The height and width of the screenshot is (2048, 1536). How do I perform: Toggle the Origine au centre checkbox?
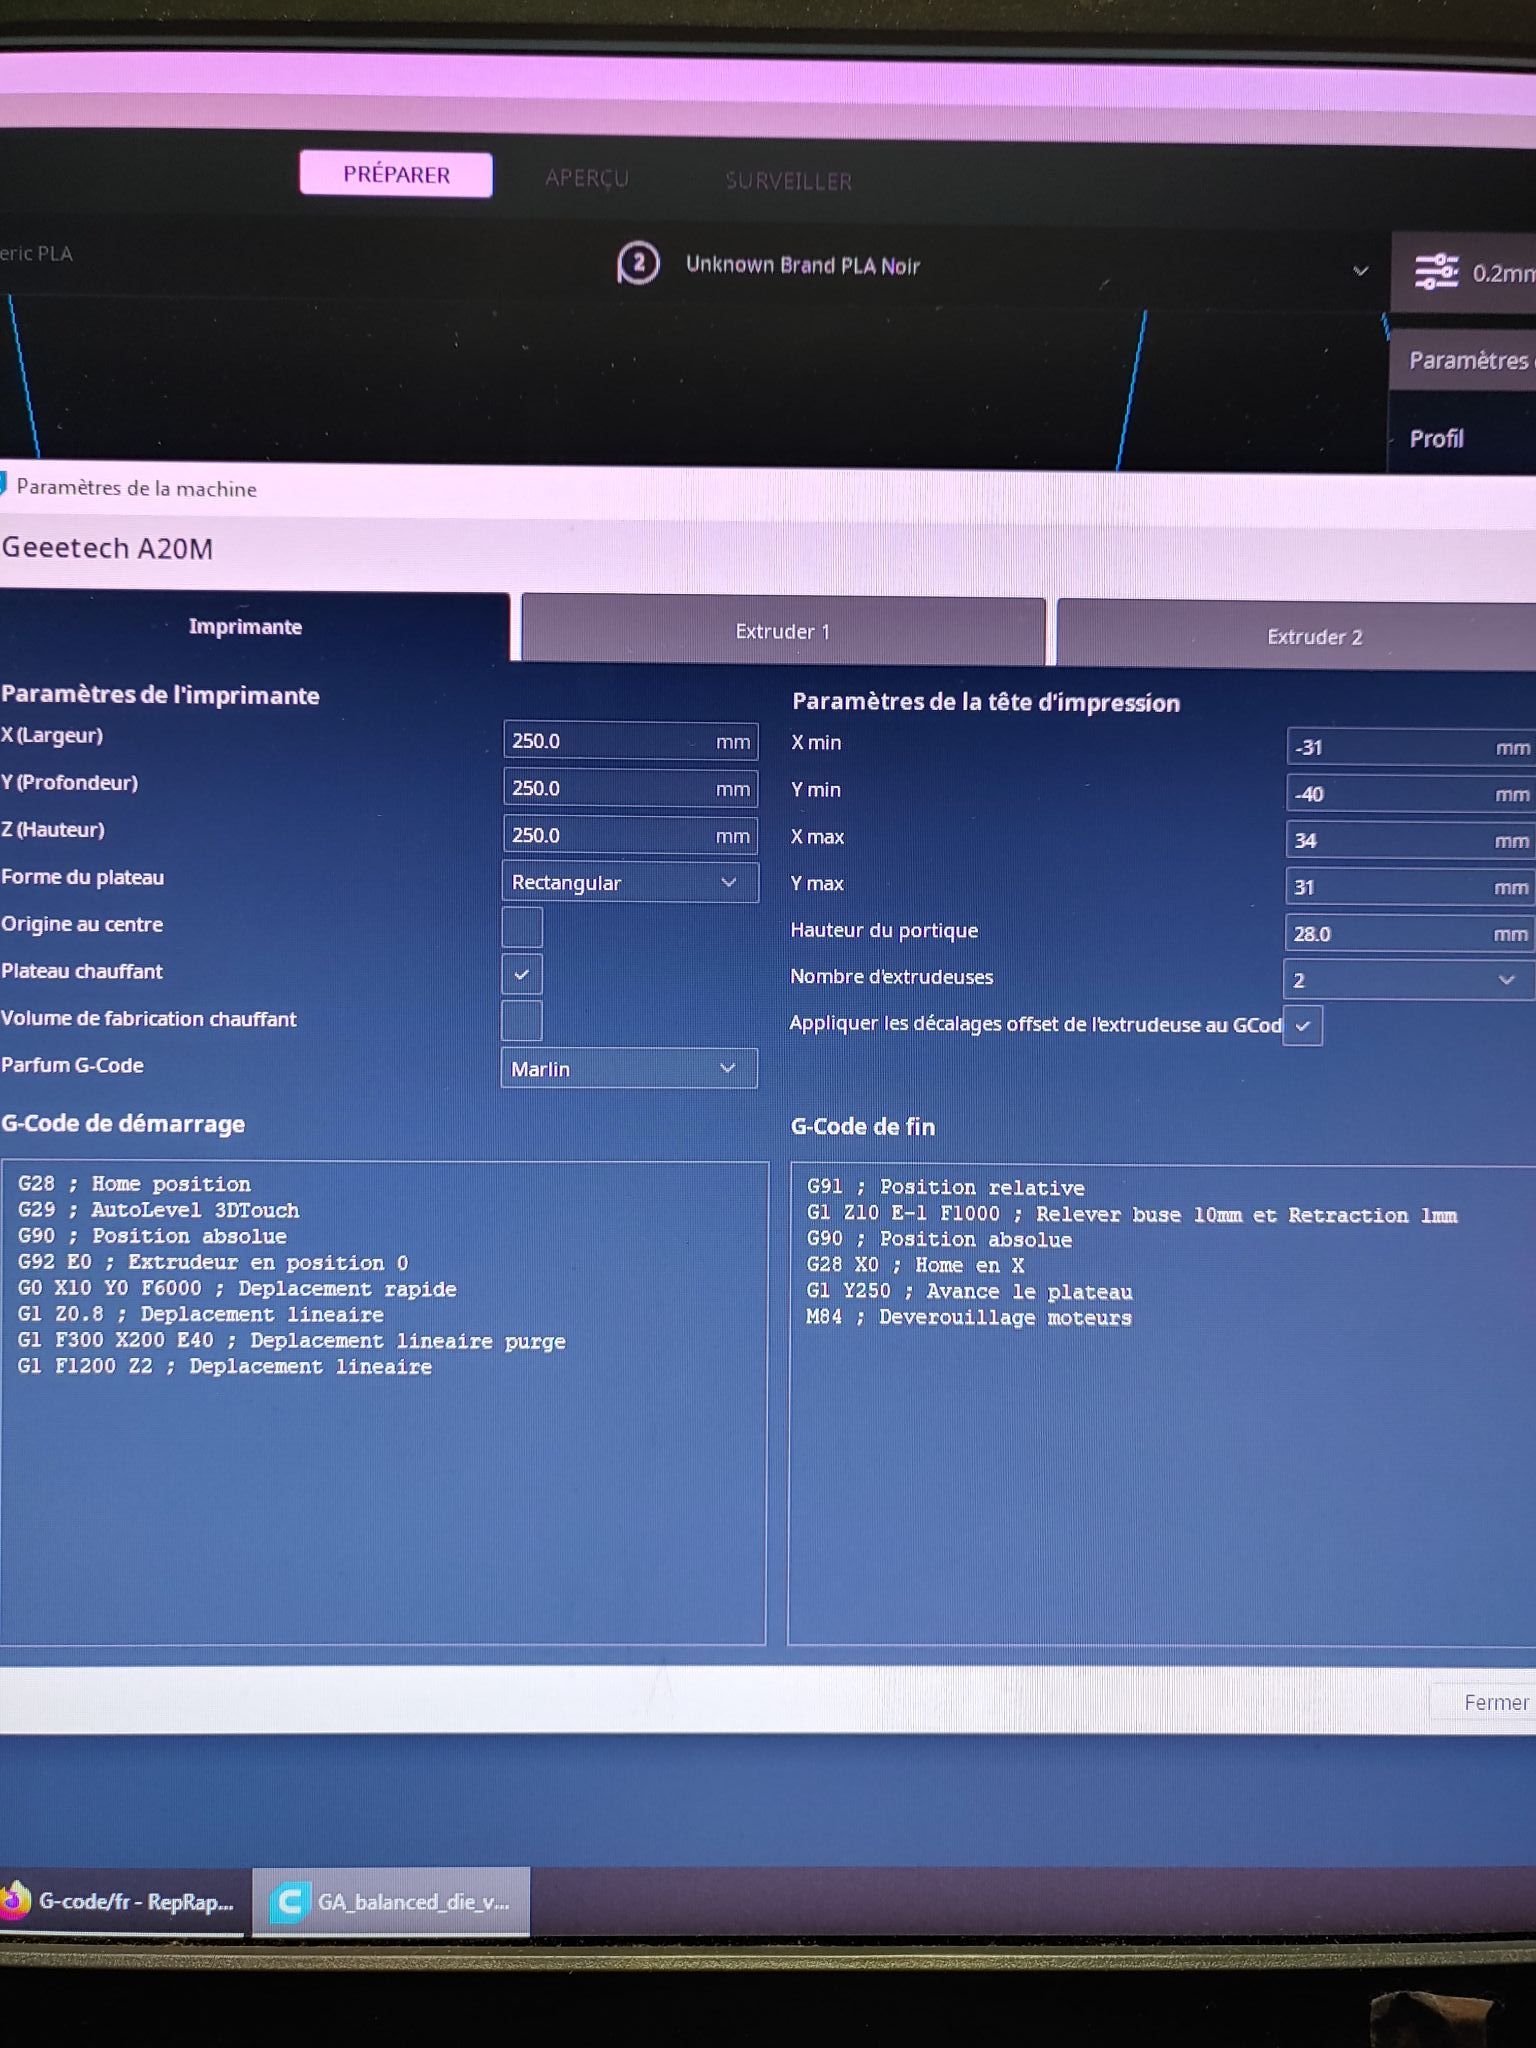click(522, 927)
